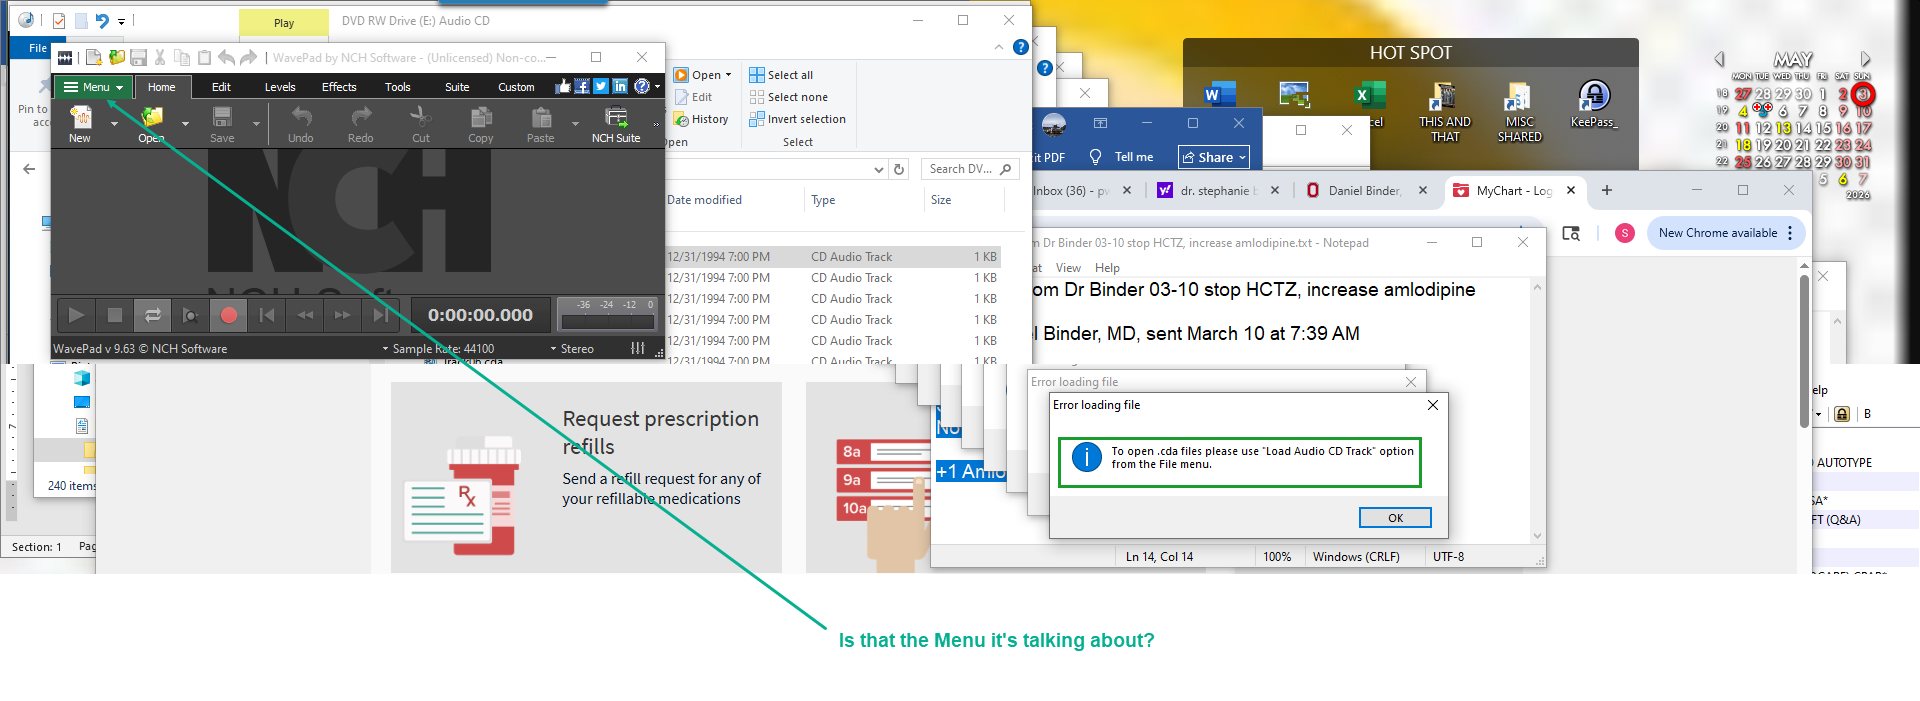Open the View menu in Notepad
The width and height of the screenshot is (1920, 701).
click(x=1068, y=268)
